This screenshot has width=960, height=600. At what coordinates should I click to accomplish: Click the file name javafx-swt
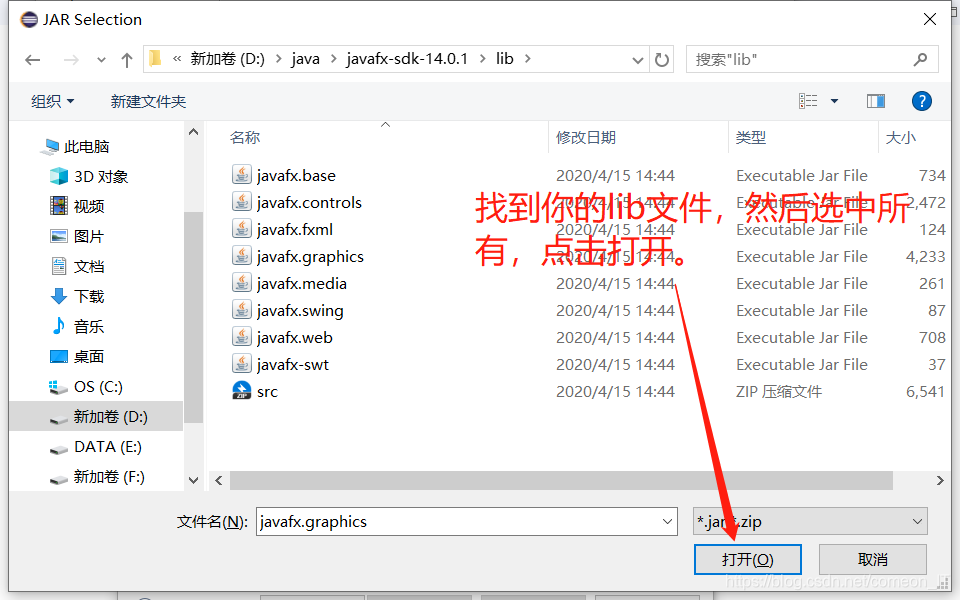[293, 364]
